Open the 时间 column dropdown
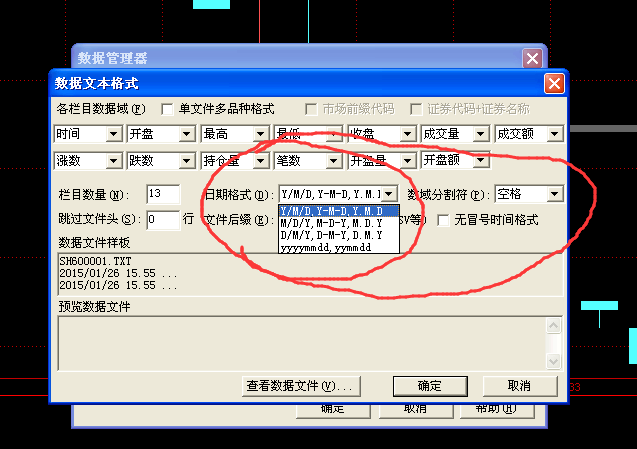The height and width of the screenshot is (449, 637). 113,134
